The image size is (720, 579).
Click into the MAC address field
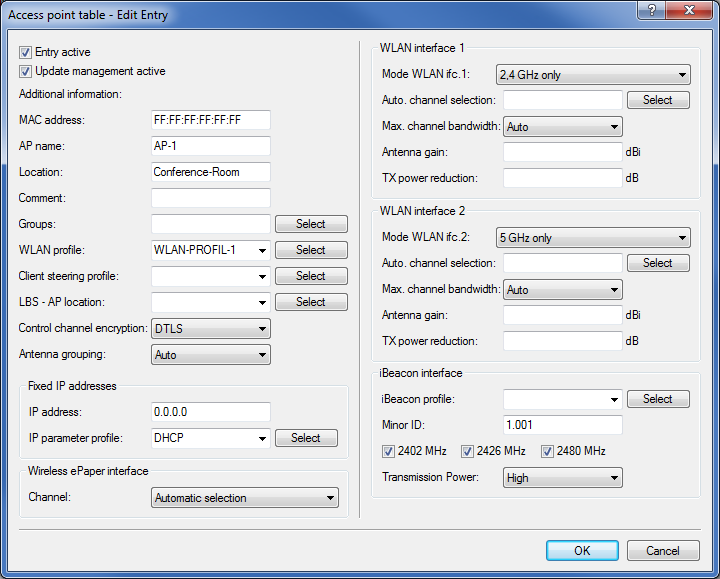[x=210, y=120]
